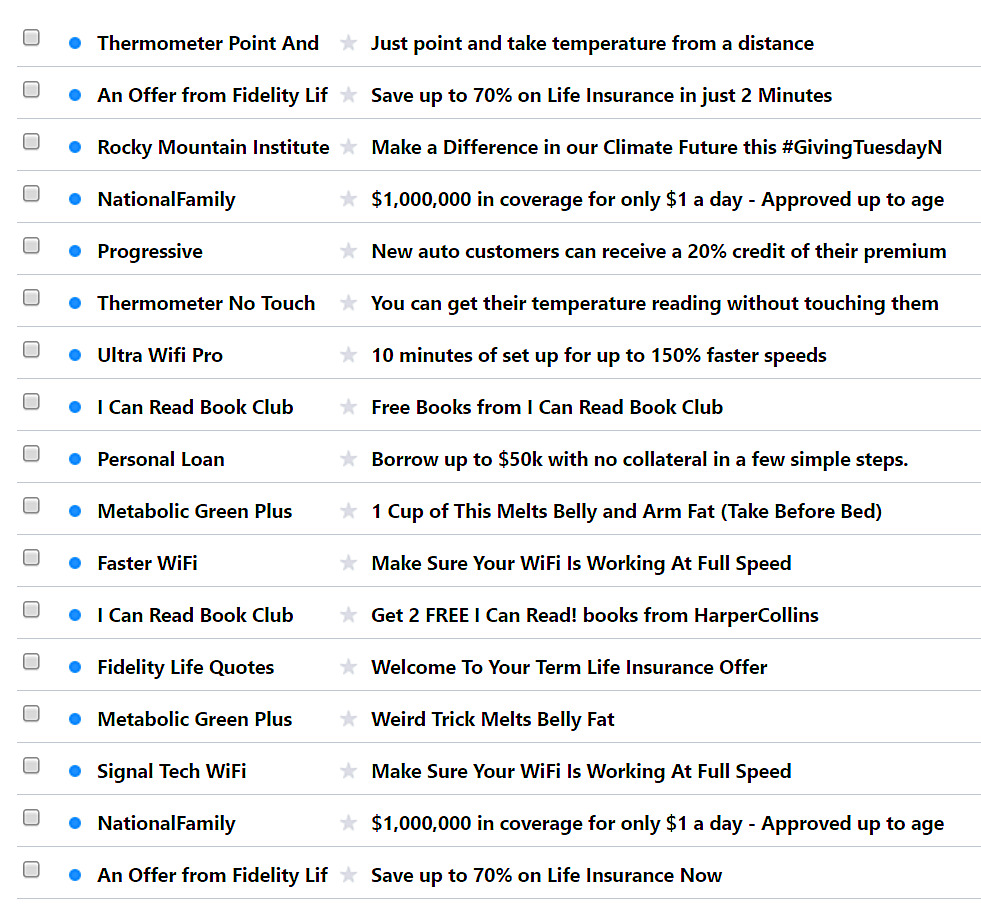Tick checkbox for 'Save up to 70% Life Insurance Now'
Screen dimensions: 981x911
click(x=31, y=868)
